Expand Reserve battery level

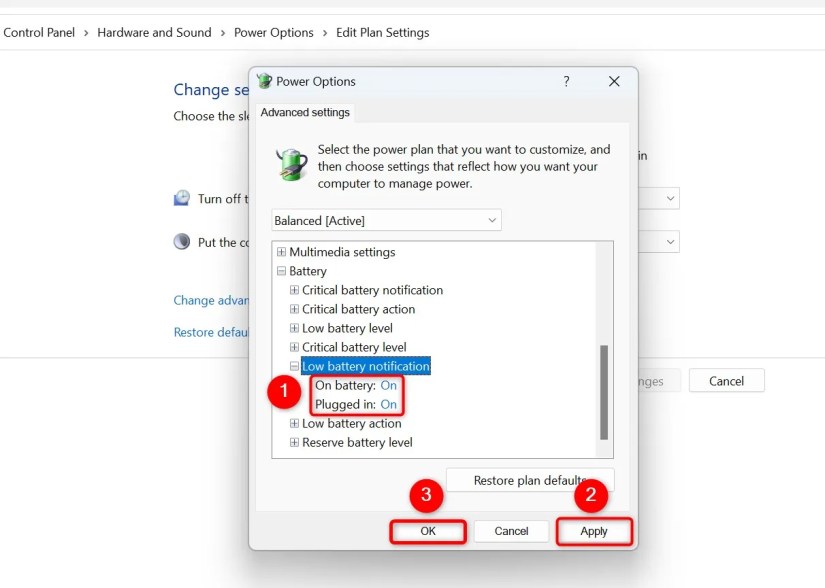[x=294, y=442]
